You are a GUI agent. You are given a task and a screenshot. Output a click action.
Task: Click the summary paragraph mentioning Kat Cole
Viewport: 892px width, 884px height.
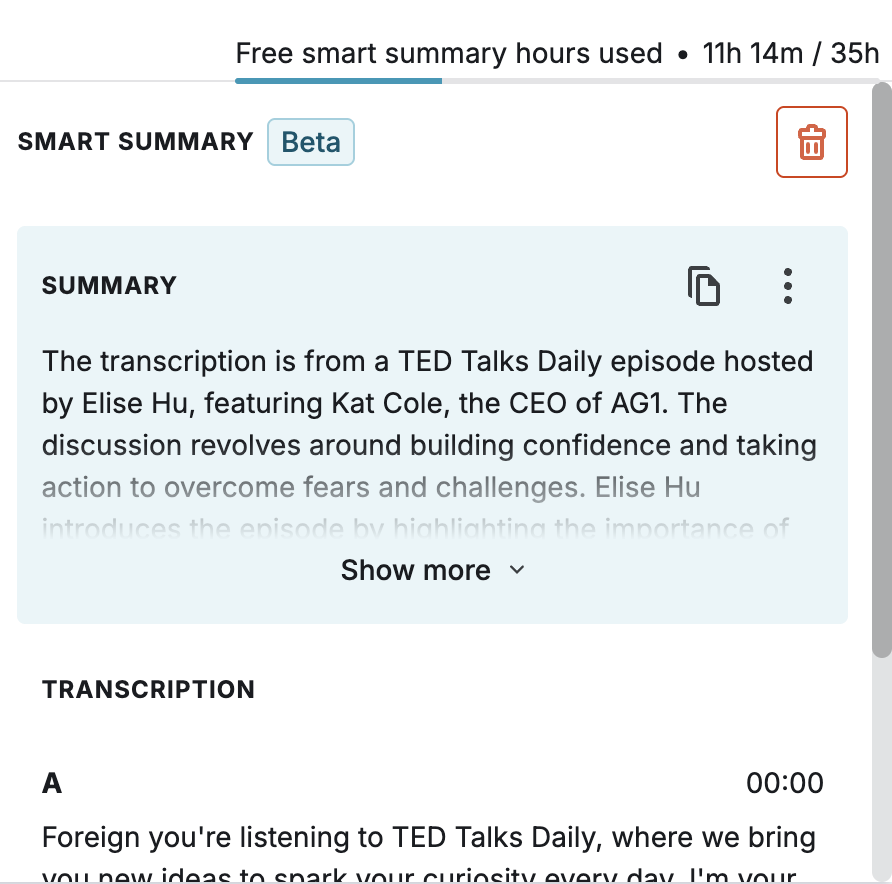(430, 403)
